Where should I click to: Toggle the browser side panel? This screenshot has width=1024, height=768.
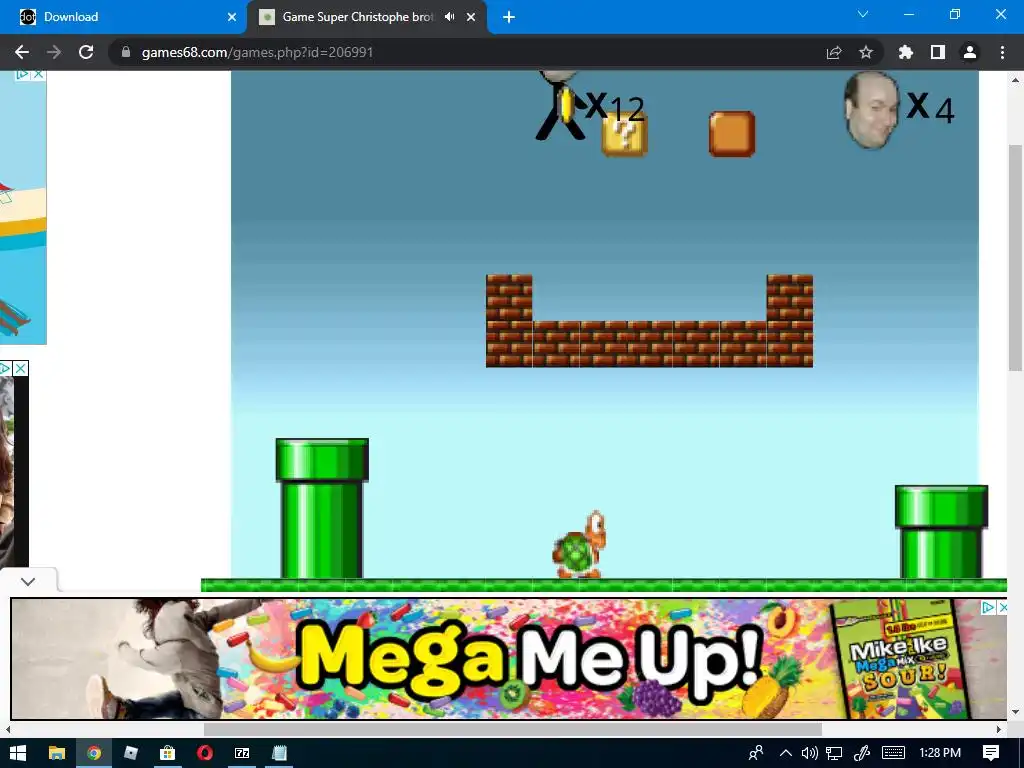pyautogui.click(x=938, y=52)
